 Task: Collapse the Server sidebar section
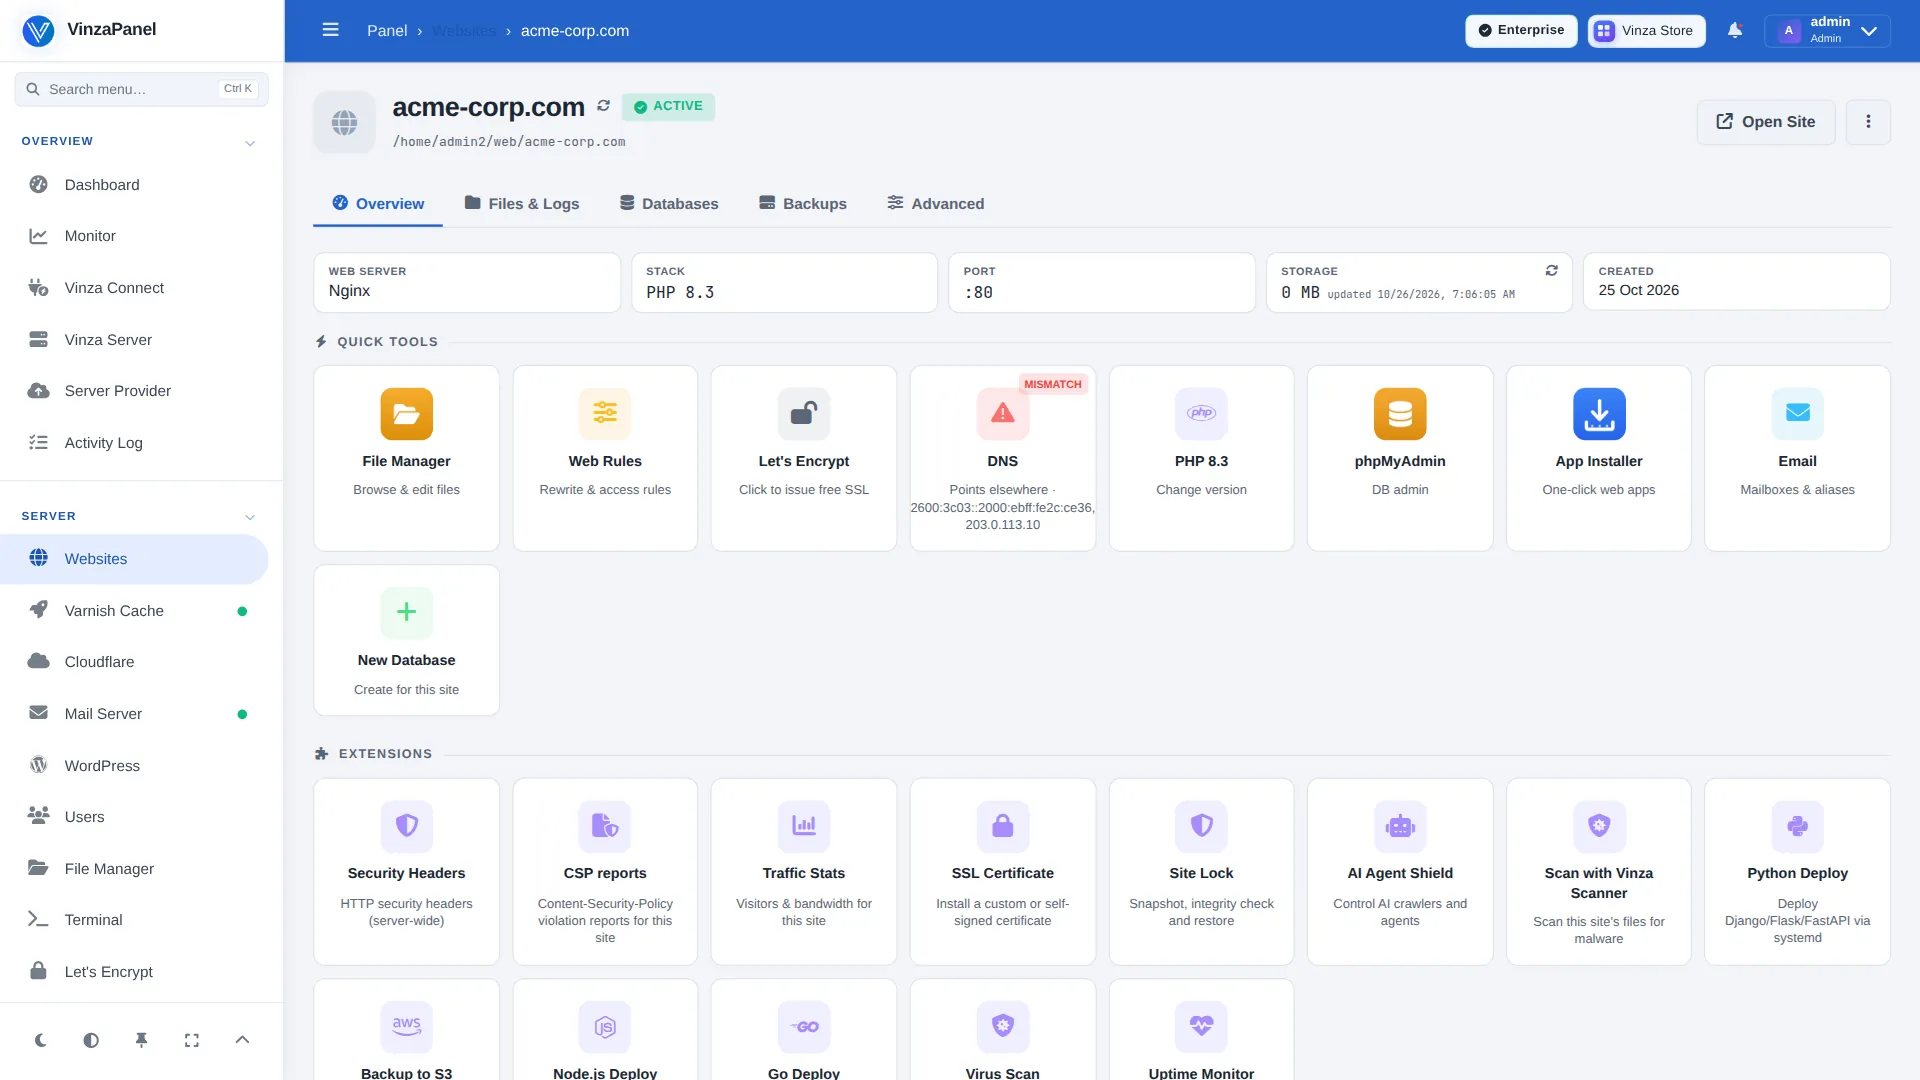pos(250,517)
